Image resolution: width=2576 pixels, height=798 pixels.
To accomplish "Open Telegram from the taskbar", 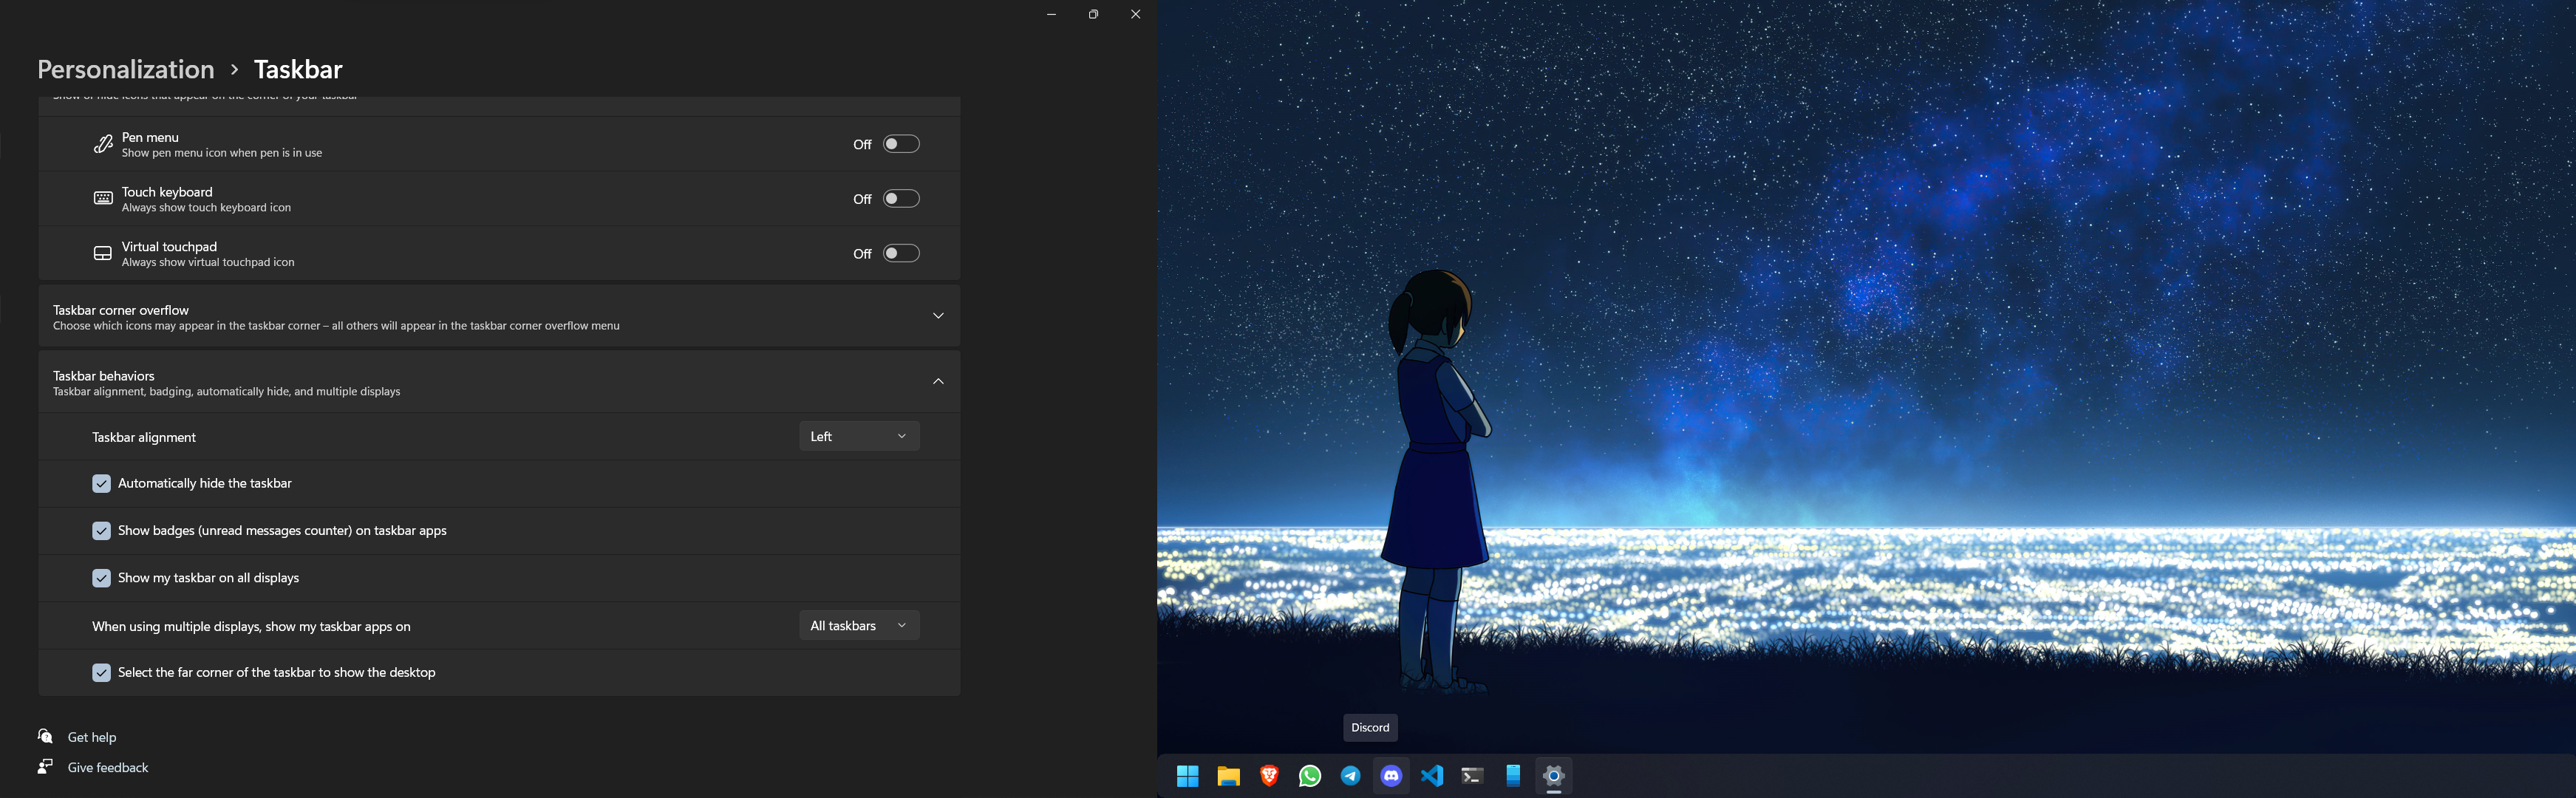I will pyautogui.click(x=1350, y=776).
